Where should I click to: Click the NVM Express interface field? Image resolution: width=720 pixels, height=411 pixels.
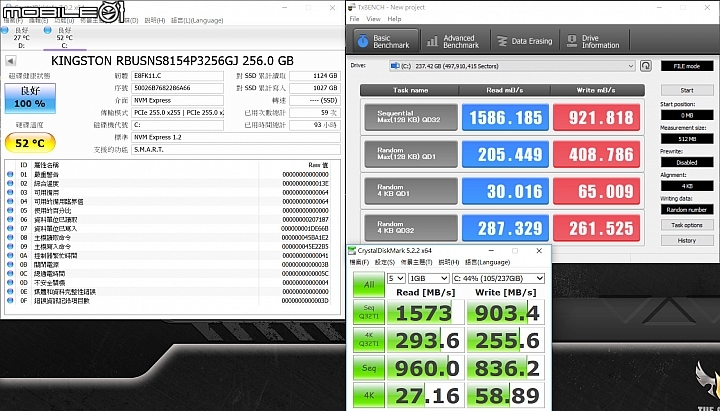pyautogui.click(x=177, y=100)
